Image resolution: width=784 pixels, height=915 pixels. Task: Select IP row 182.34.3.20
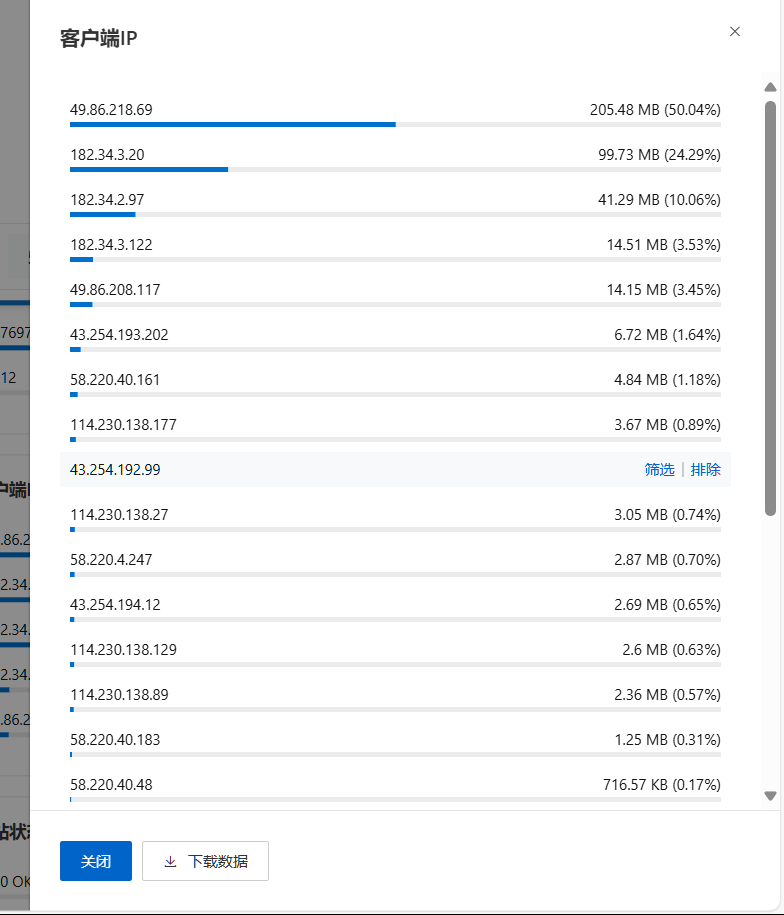tap(396, 159)
